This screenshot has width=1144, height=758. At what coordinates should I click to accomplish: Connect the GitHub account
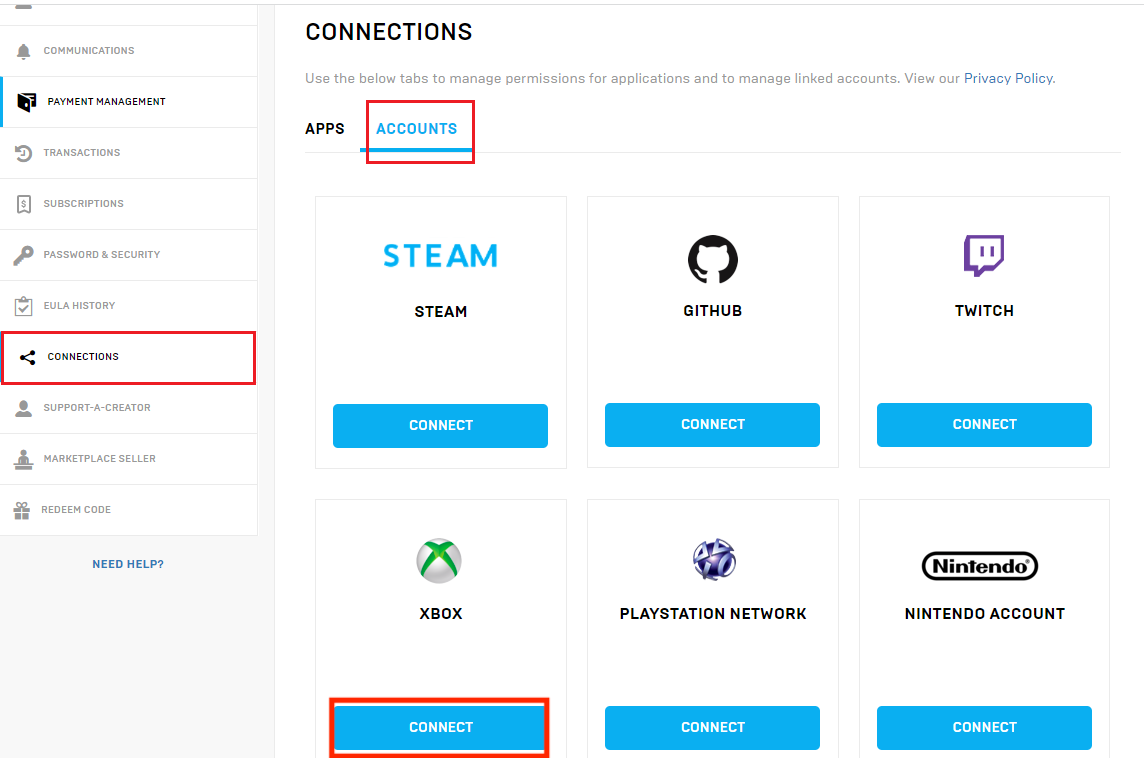(x=713, y=425)
